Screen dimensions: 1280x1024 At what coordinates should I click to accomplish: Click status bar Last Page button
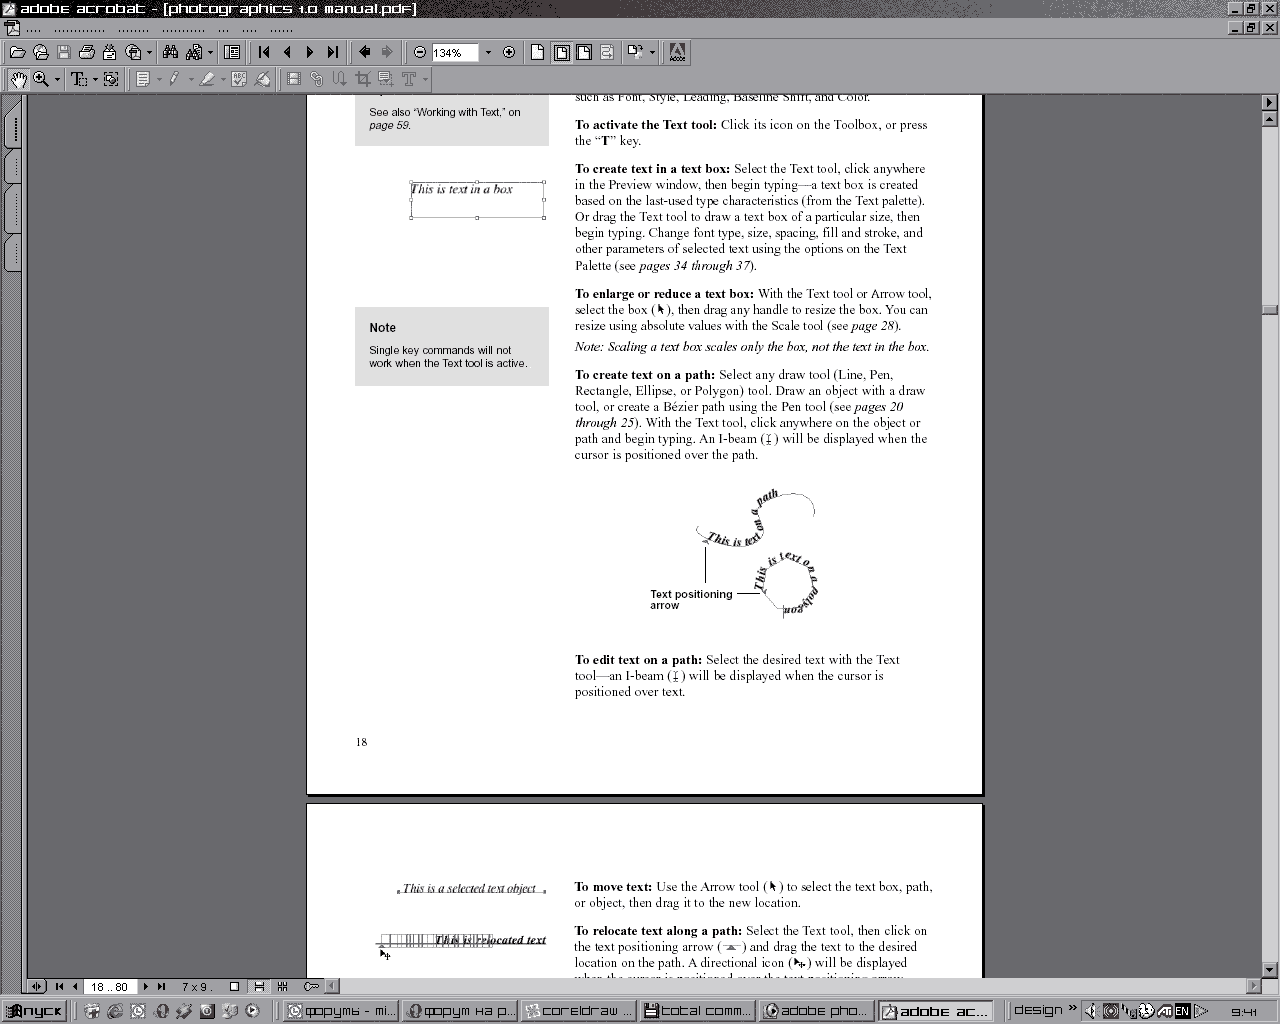161,987
